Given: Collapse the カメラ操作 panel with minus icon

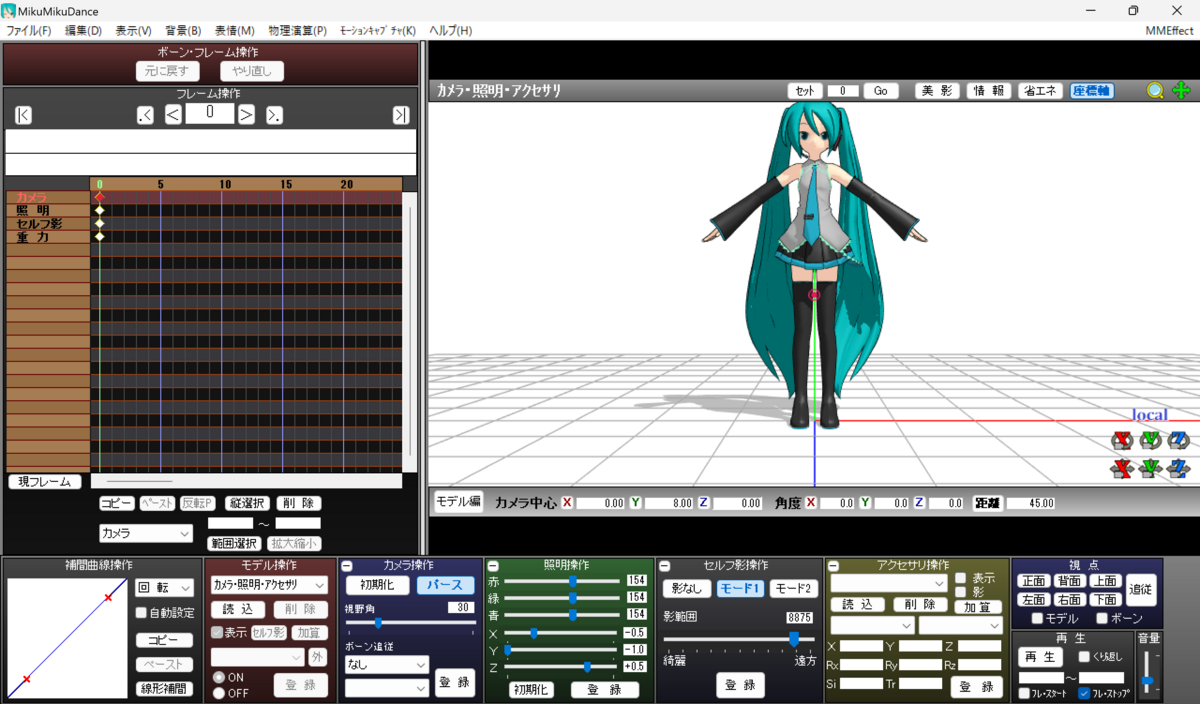Looking at the screenshot, I should pyautogui.click(x=346, y=566).
